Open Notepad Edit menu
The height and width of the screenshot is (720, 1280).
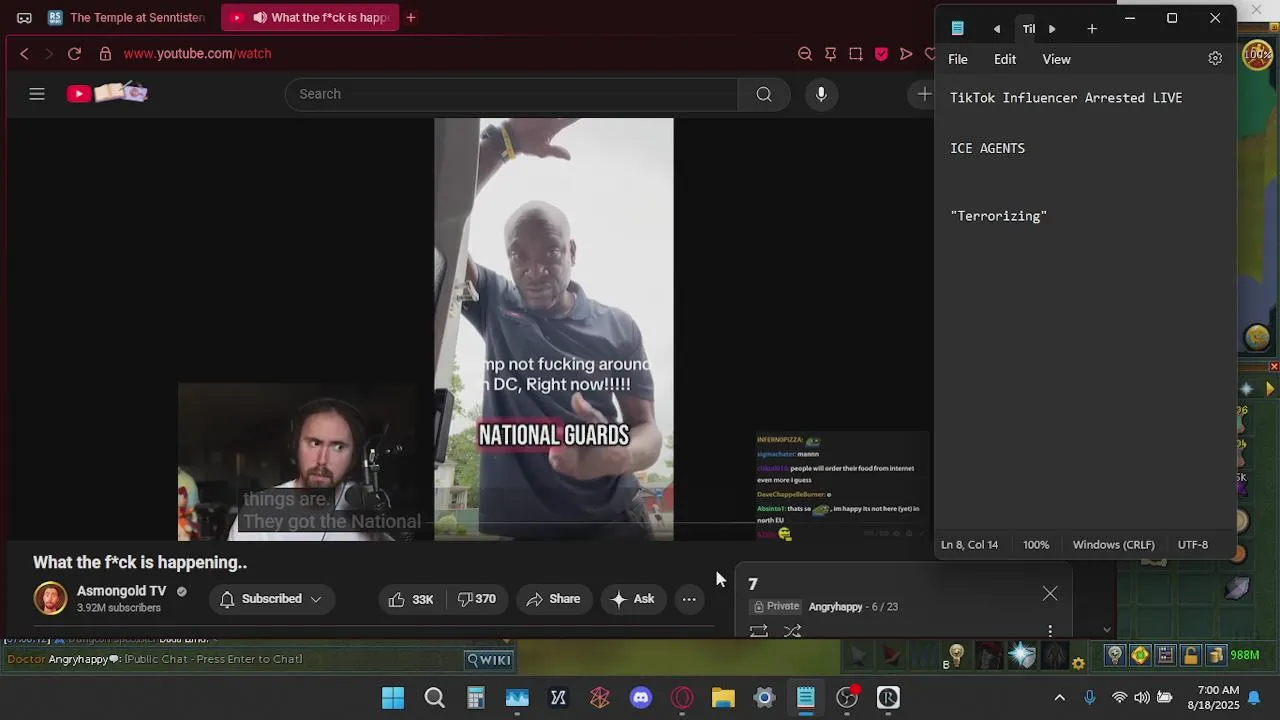pos(1005,59)
